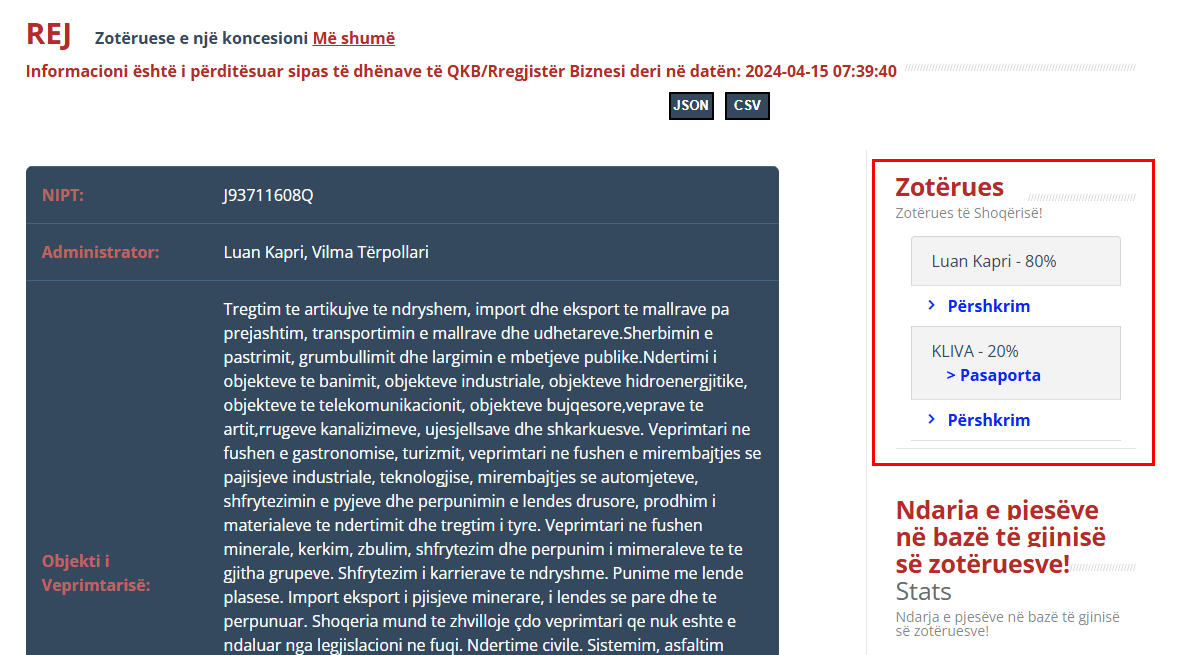Screen dimensions: 1180x655
Task: Open Përshkrim link under KLIVA
Action: click(988, 420)
